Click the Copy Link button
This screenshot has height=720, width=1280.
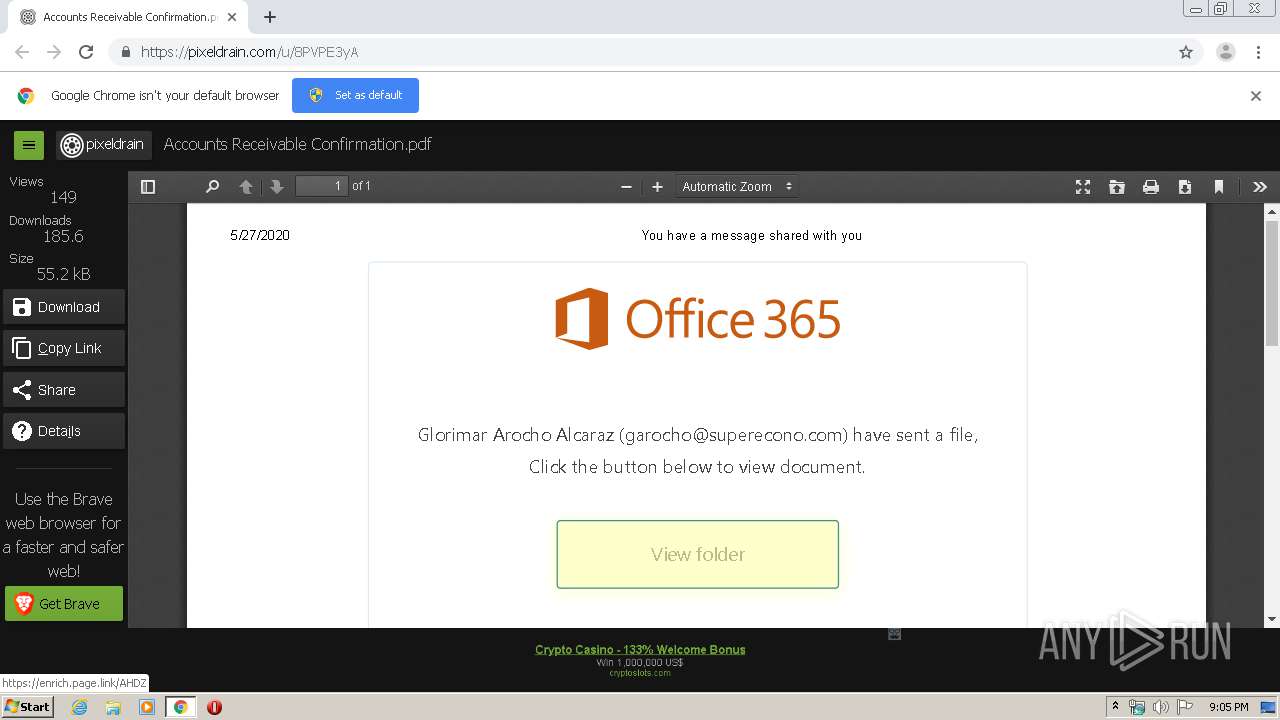pos(64,348)
